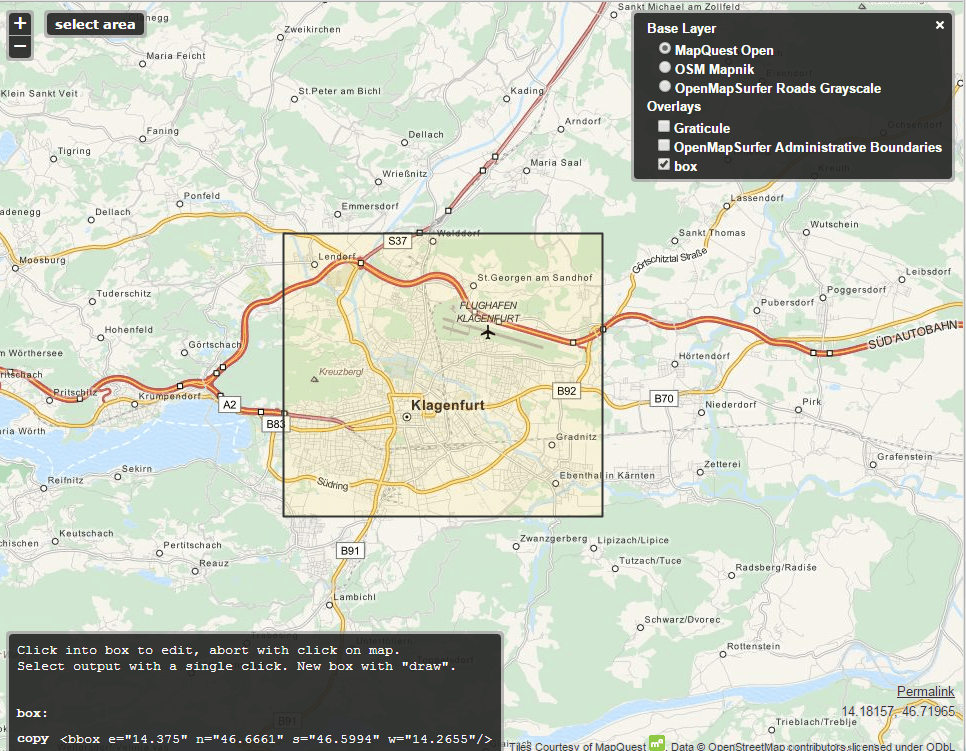Click the Klagenfurt city label
The image size is (966, 751).
point(448,405)
